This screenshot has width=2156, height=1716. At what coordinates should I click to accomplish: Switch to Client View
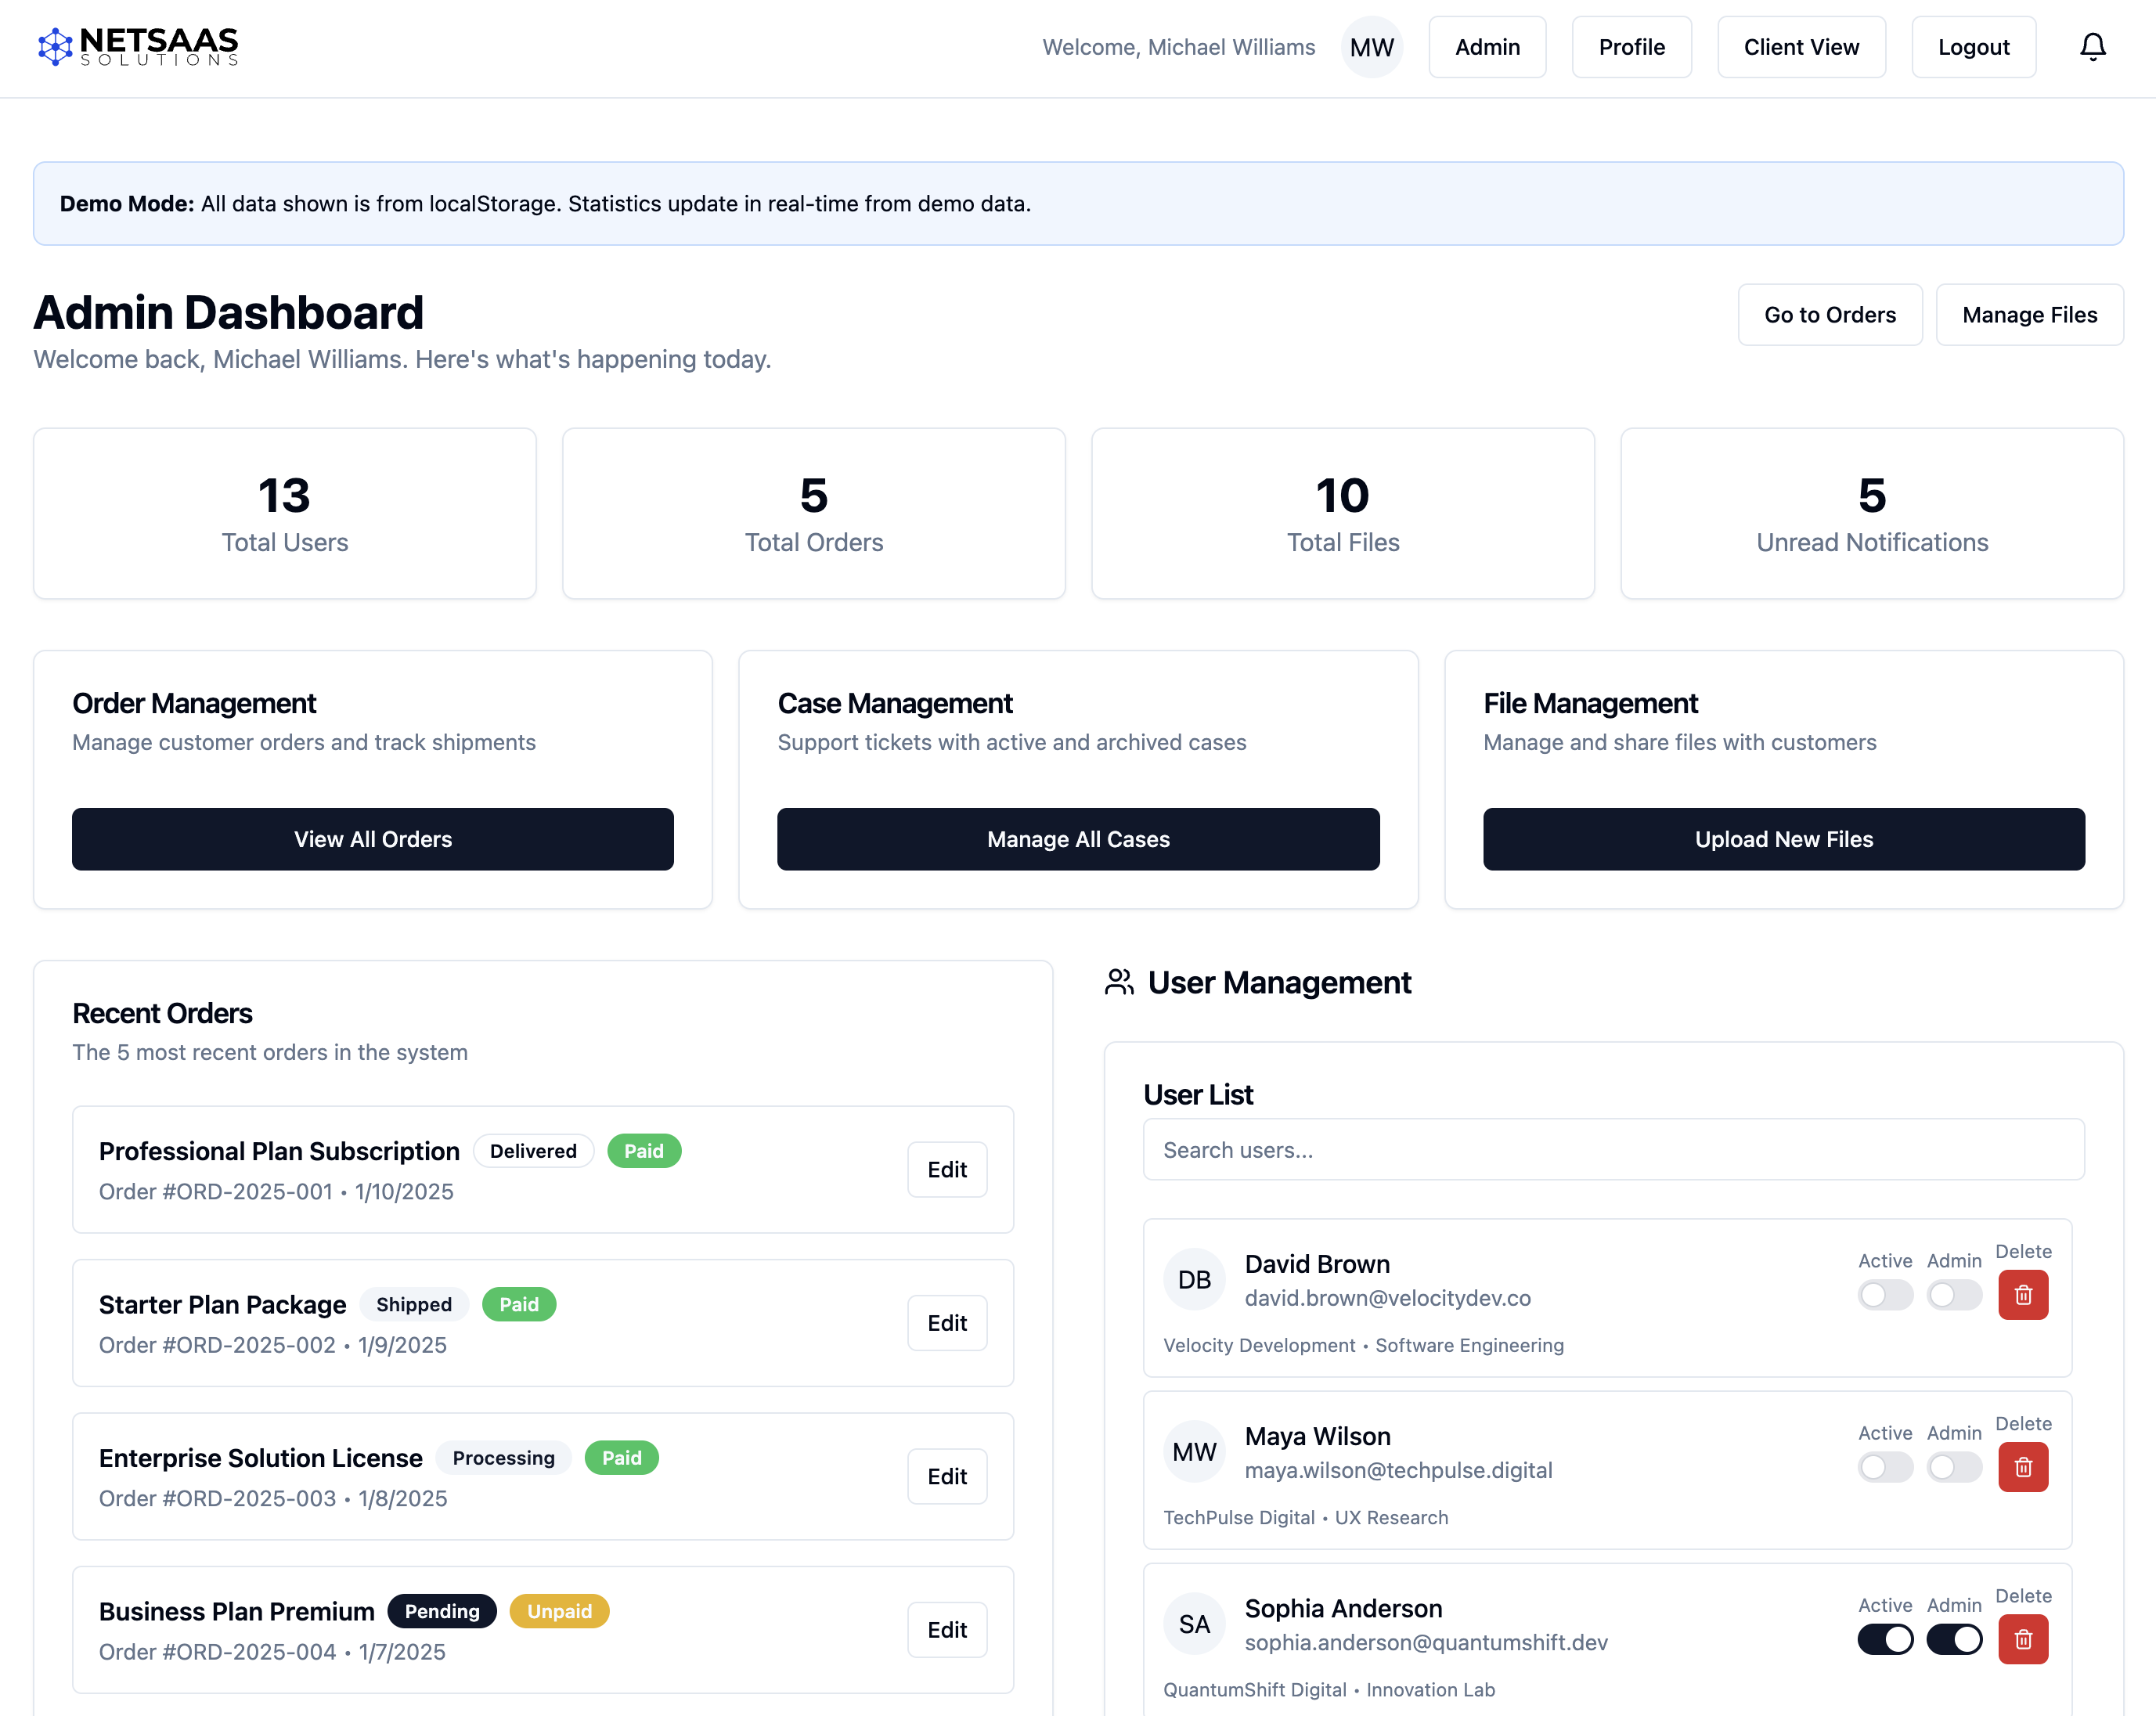pos(1801,46)
